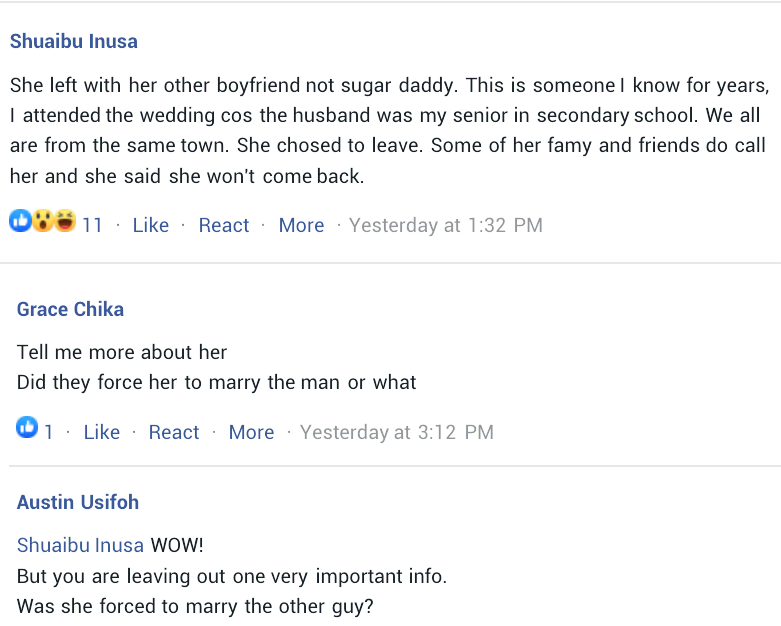Viewport: 781px width, 626px height.
Task: Open Grace Chika's profile name
Action: 70,309
